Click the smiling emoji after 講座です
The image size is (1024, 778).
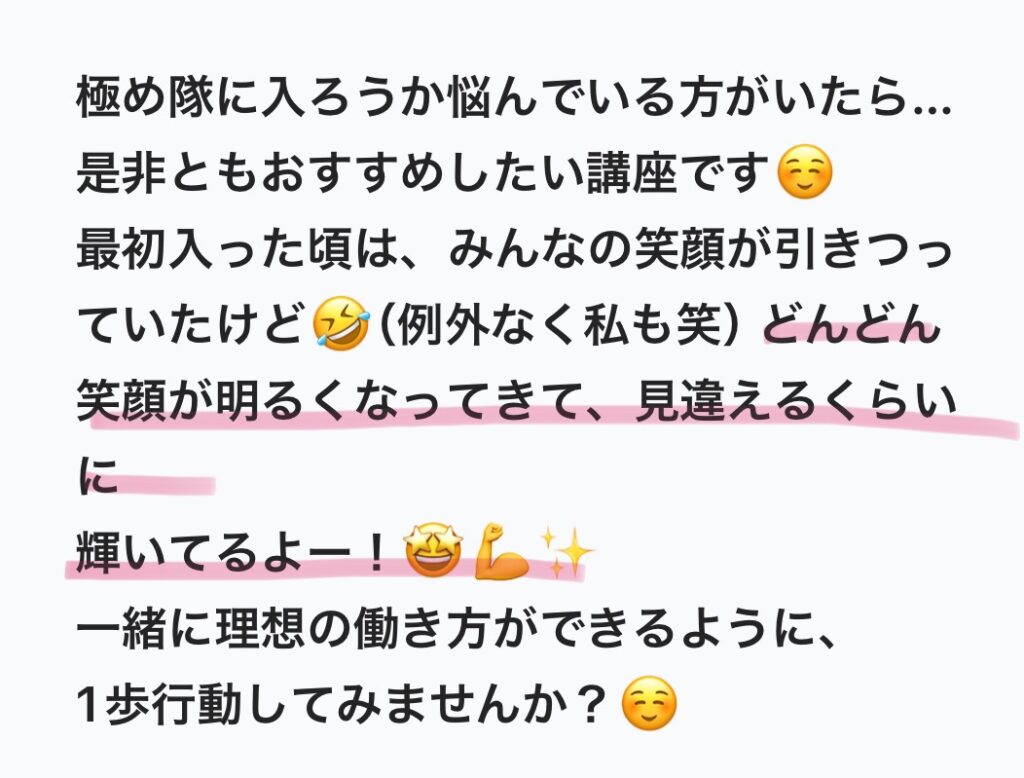pyautogui.click(x=806, y=172)
